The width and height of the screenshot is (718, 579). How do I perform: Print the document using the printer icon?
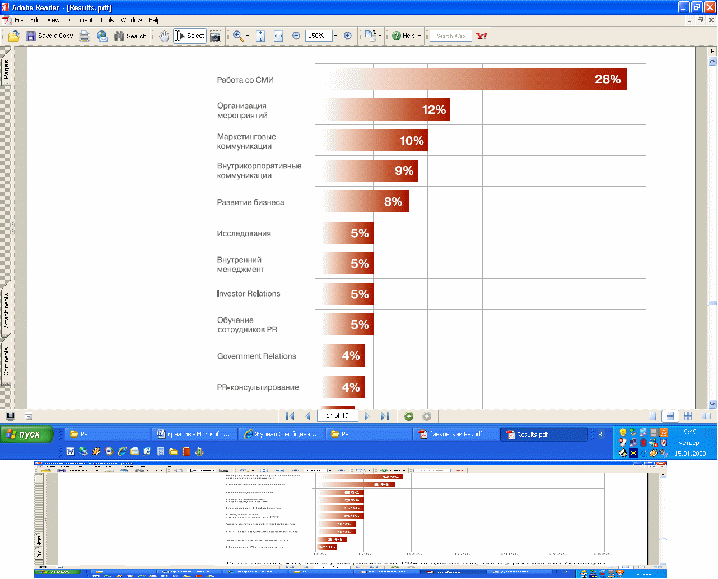tap(84, 36)
